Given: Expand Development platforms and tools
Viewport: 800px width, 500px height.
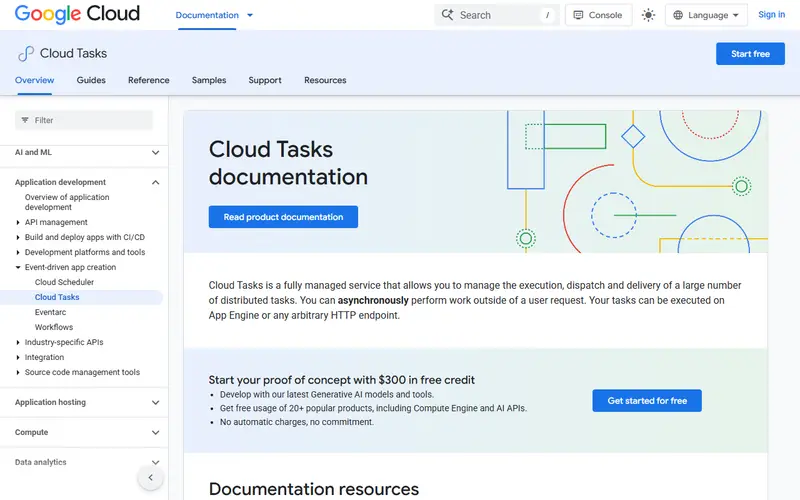Looking at the screenshot, I should coord(18,252).
